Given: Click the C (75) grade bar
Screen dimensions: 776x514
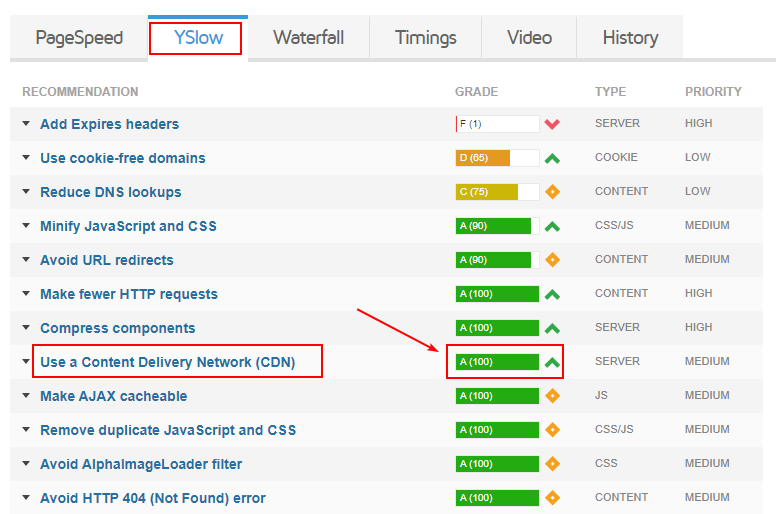Looking at the screenshot, I should pyautogui.click(x=497, y=192).
